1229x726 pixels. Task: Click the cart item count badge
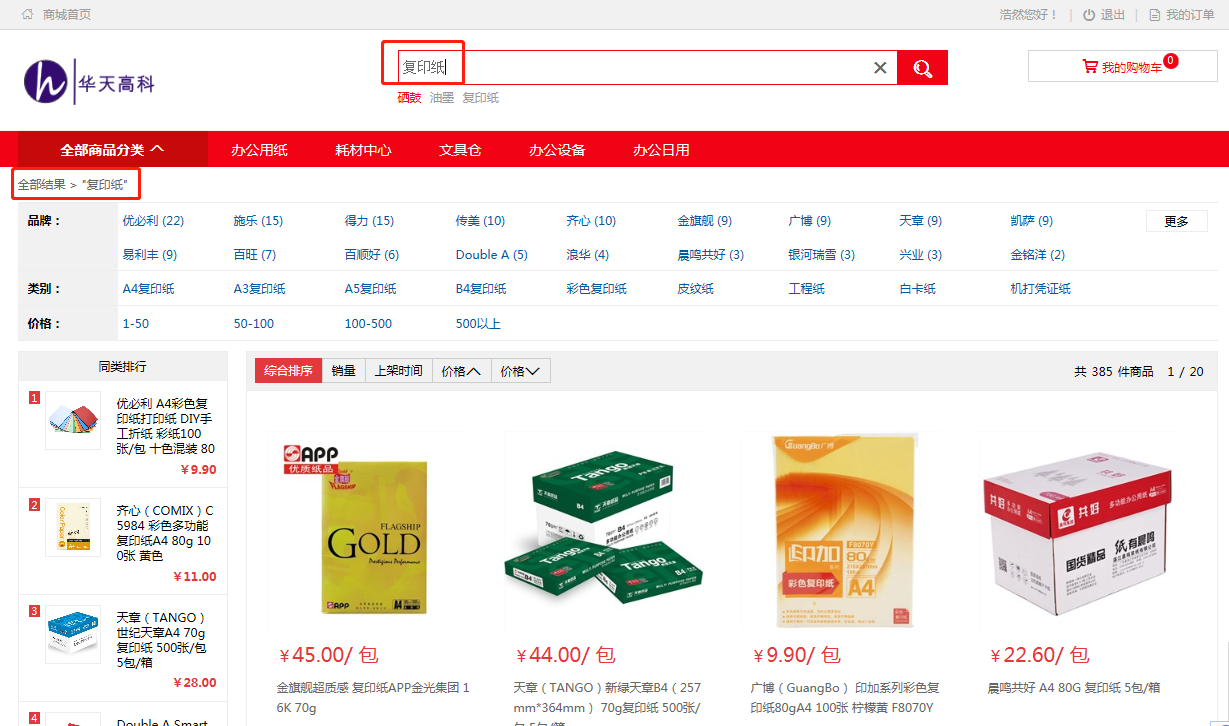coord(1170,61)
